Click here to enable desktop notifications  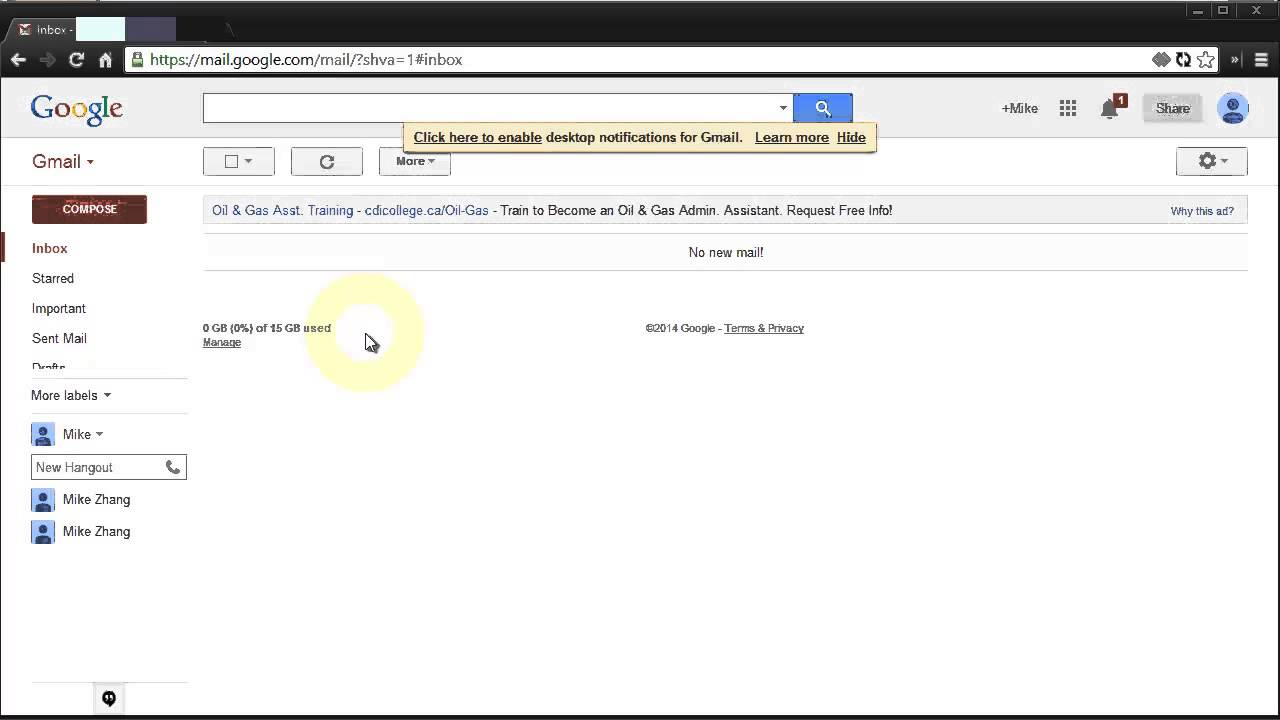pos(478,137)
